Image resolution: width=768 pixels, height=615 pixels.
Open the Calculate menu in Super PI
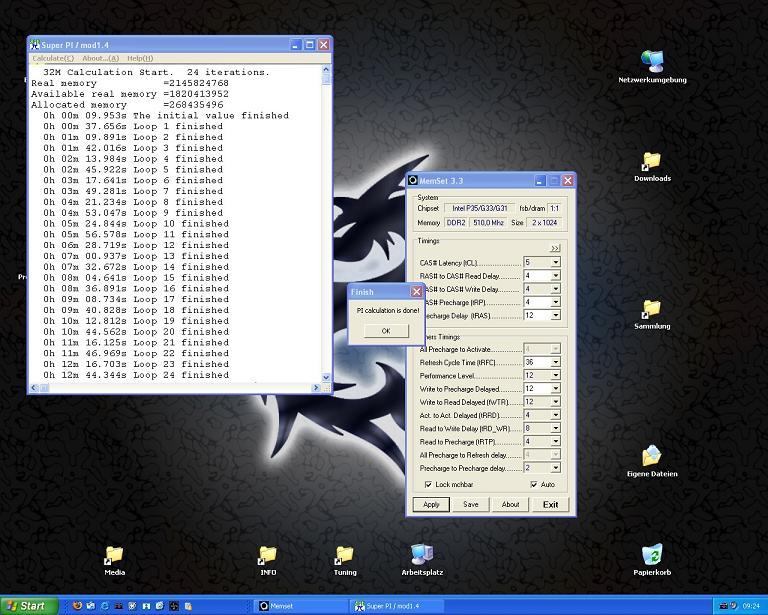coord(53,58)
